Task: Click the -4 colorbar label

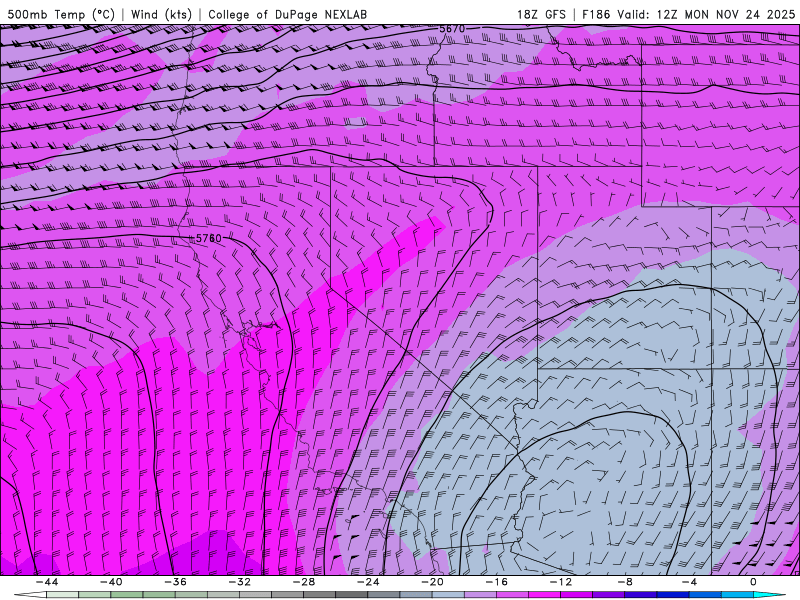Action: [x=689, y=582]
